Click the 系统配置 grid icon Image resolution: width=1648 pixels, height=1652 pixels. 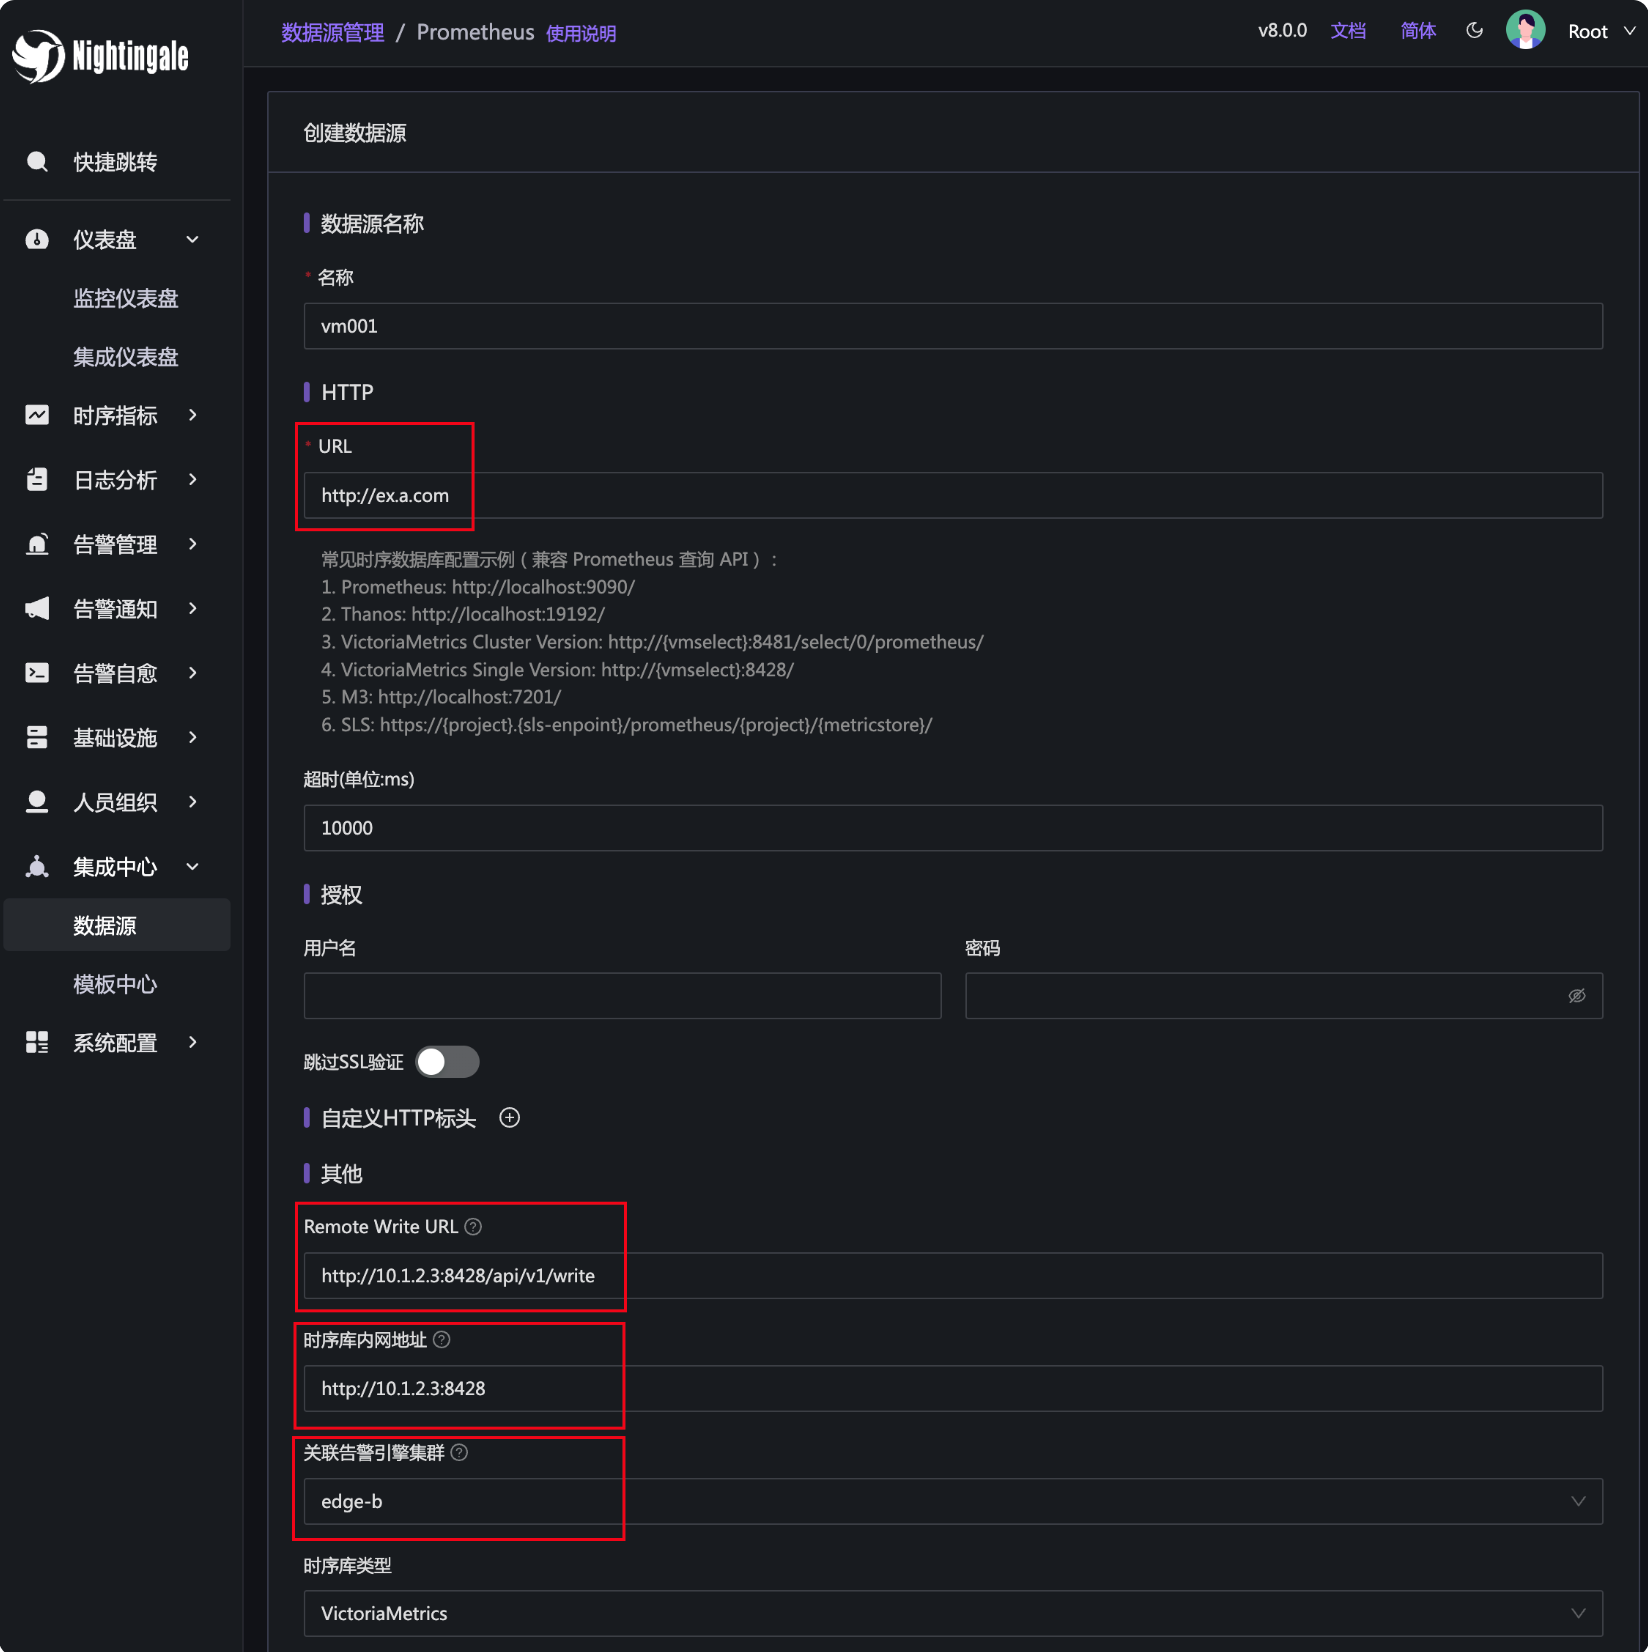coord(37,1043)
